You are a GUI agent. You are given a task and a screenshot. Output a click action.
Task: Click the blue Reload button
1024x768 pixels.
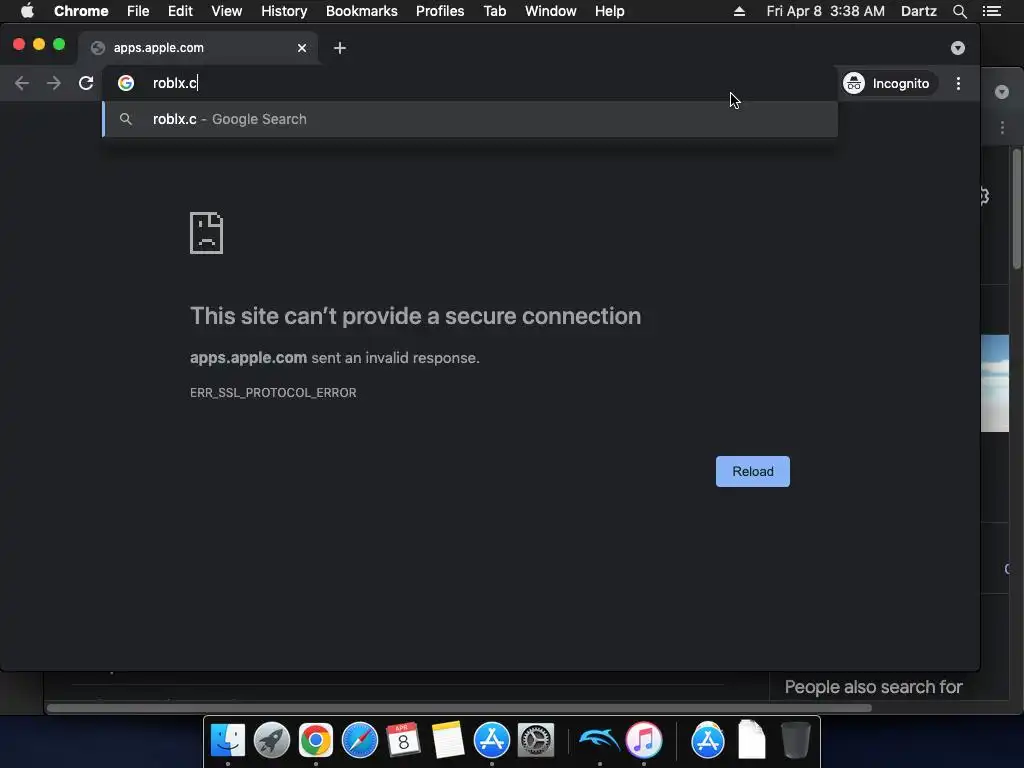752,472
